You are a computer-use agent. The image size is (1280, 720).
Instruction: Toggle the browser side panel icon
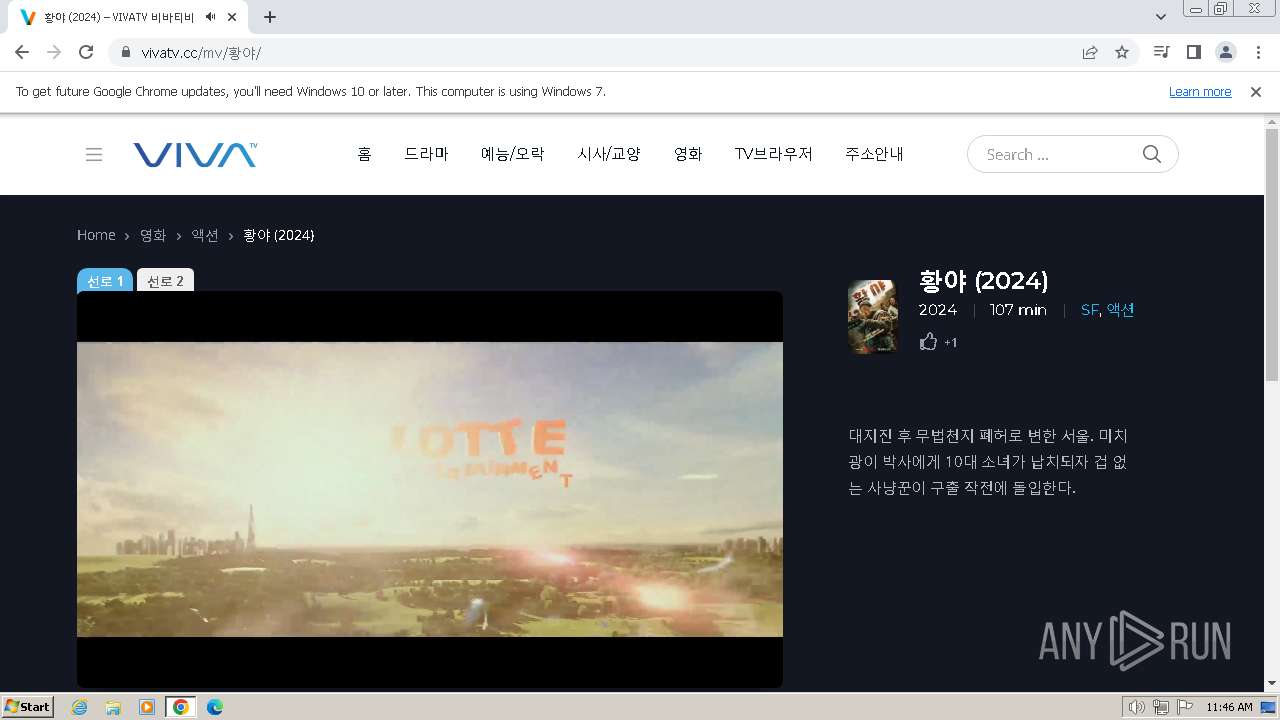click(1193, 52)
